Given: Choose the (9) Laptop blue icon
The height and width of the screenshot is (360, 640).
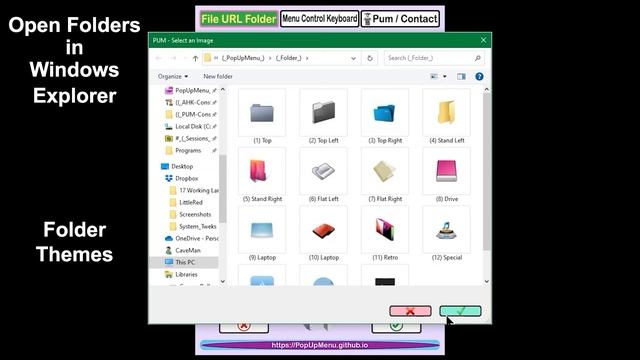Looking at the screenshot, I should (x=262, y=230).
